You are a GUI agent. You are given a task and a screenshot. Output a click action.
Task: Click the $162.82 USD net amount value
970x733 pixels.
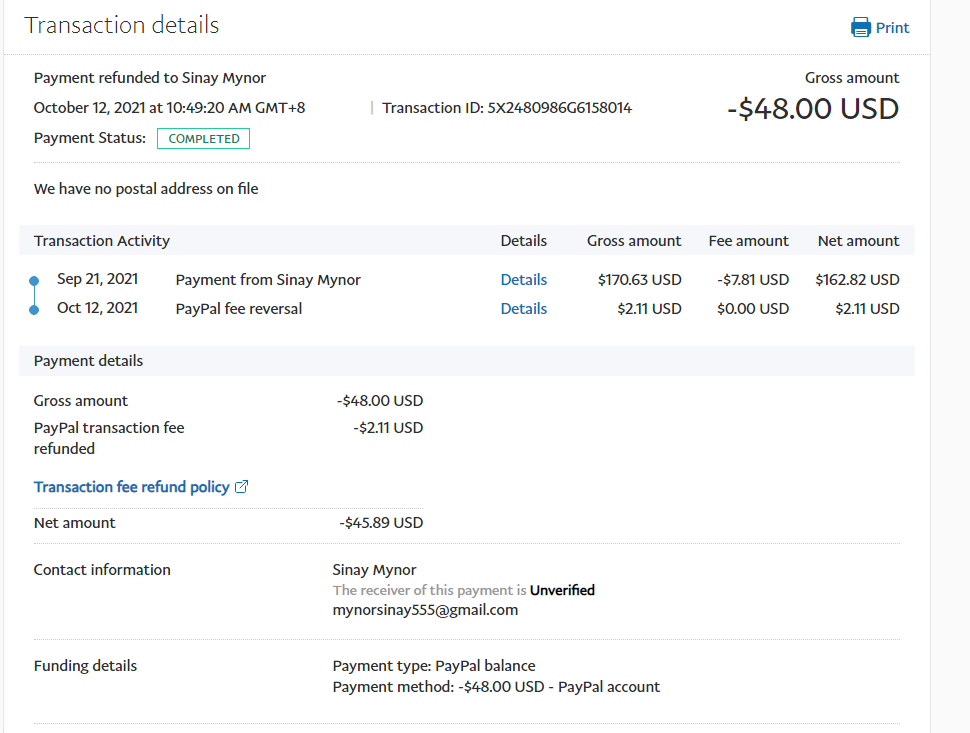point(857,280)
